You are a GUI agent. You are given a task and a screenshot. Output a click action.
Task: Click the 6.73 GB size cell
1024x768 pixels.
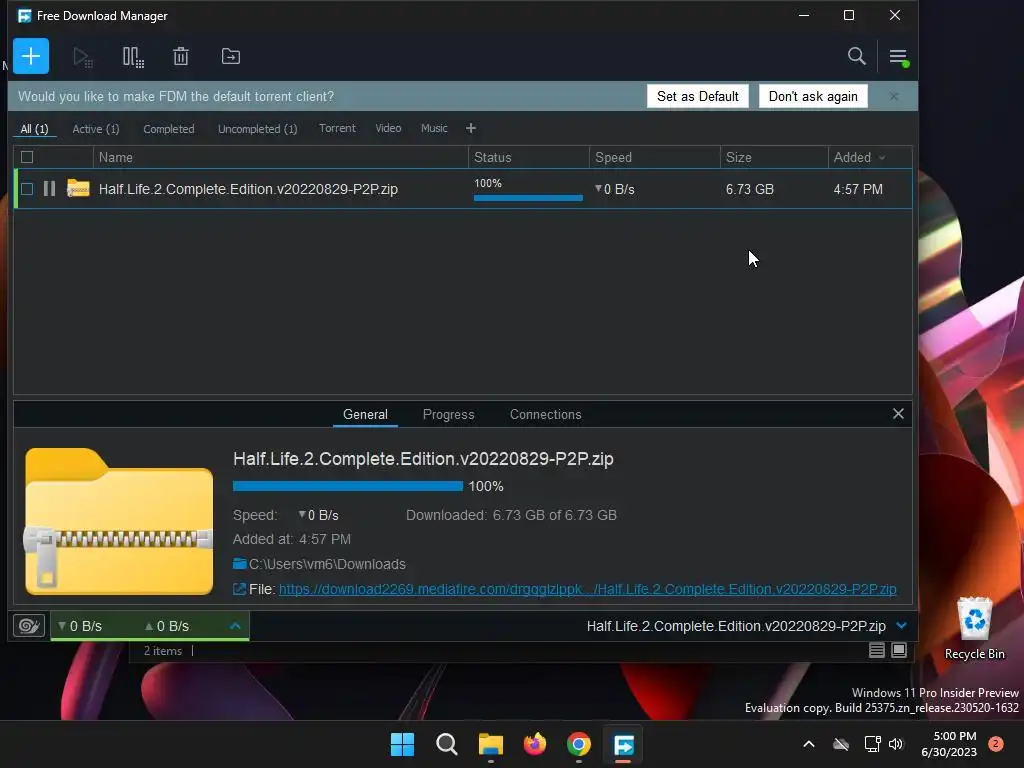[750, 189]
